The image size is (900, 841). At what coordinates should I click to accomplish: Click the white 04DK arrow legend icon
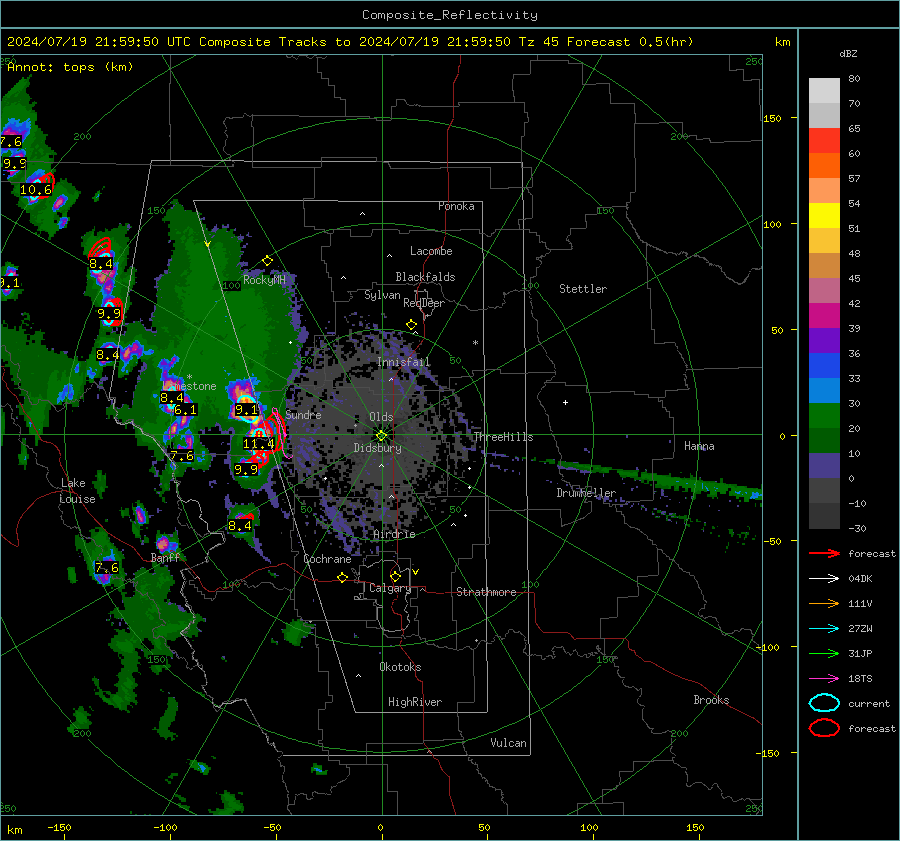tap(824, 579)
